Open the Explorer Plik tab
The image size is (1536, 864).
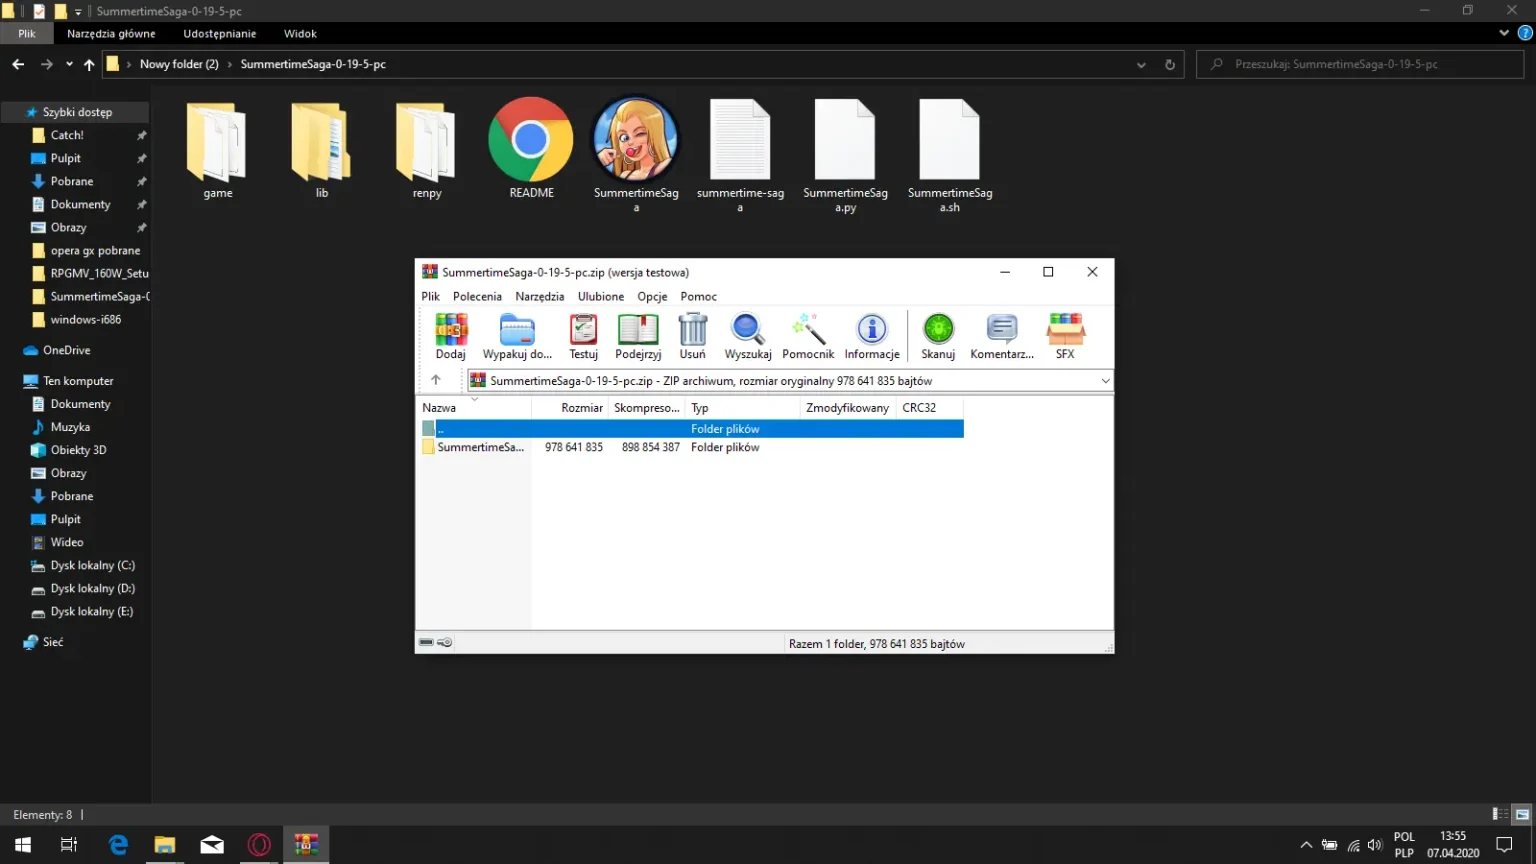[x=27, y=33]
